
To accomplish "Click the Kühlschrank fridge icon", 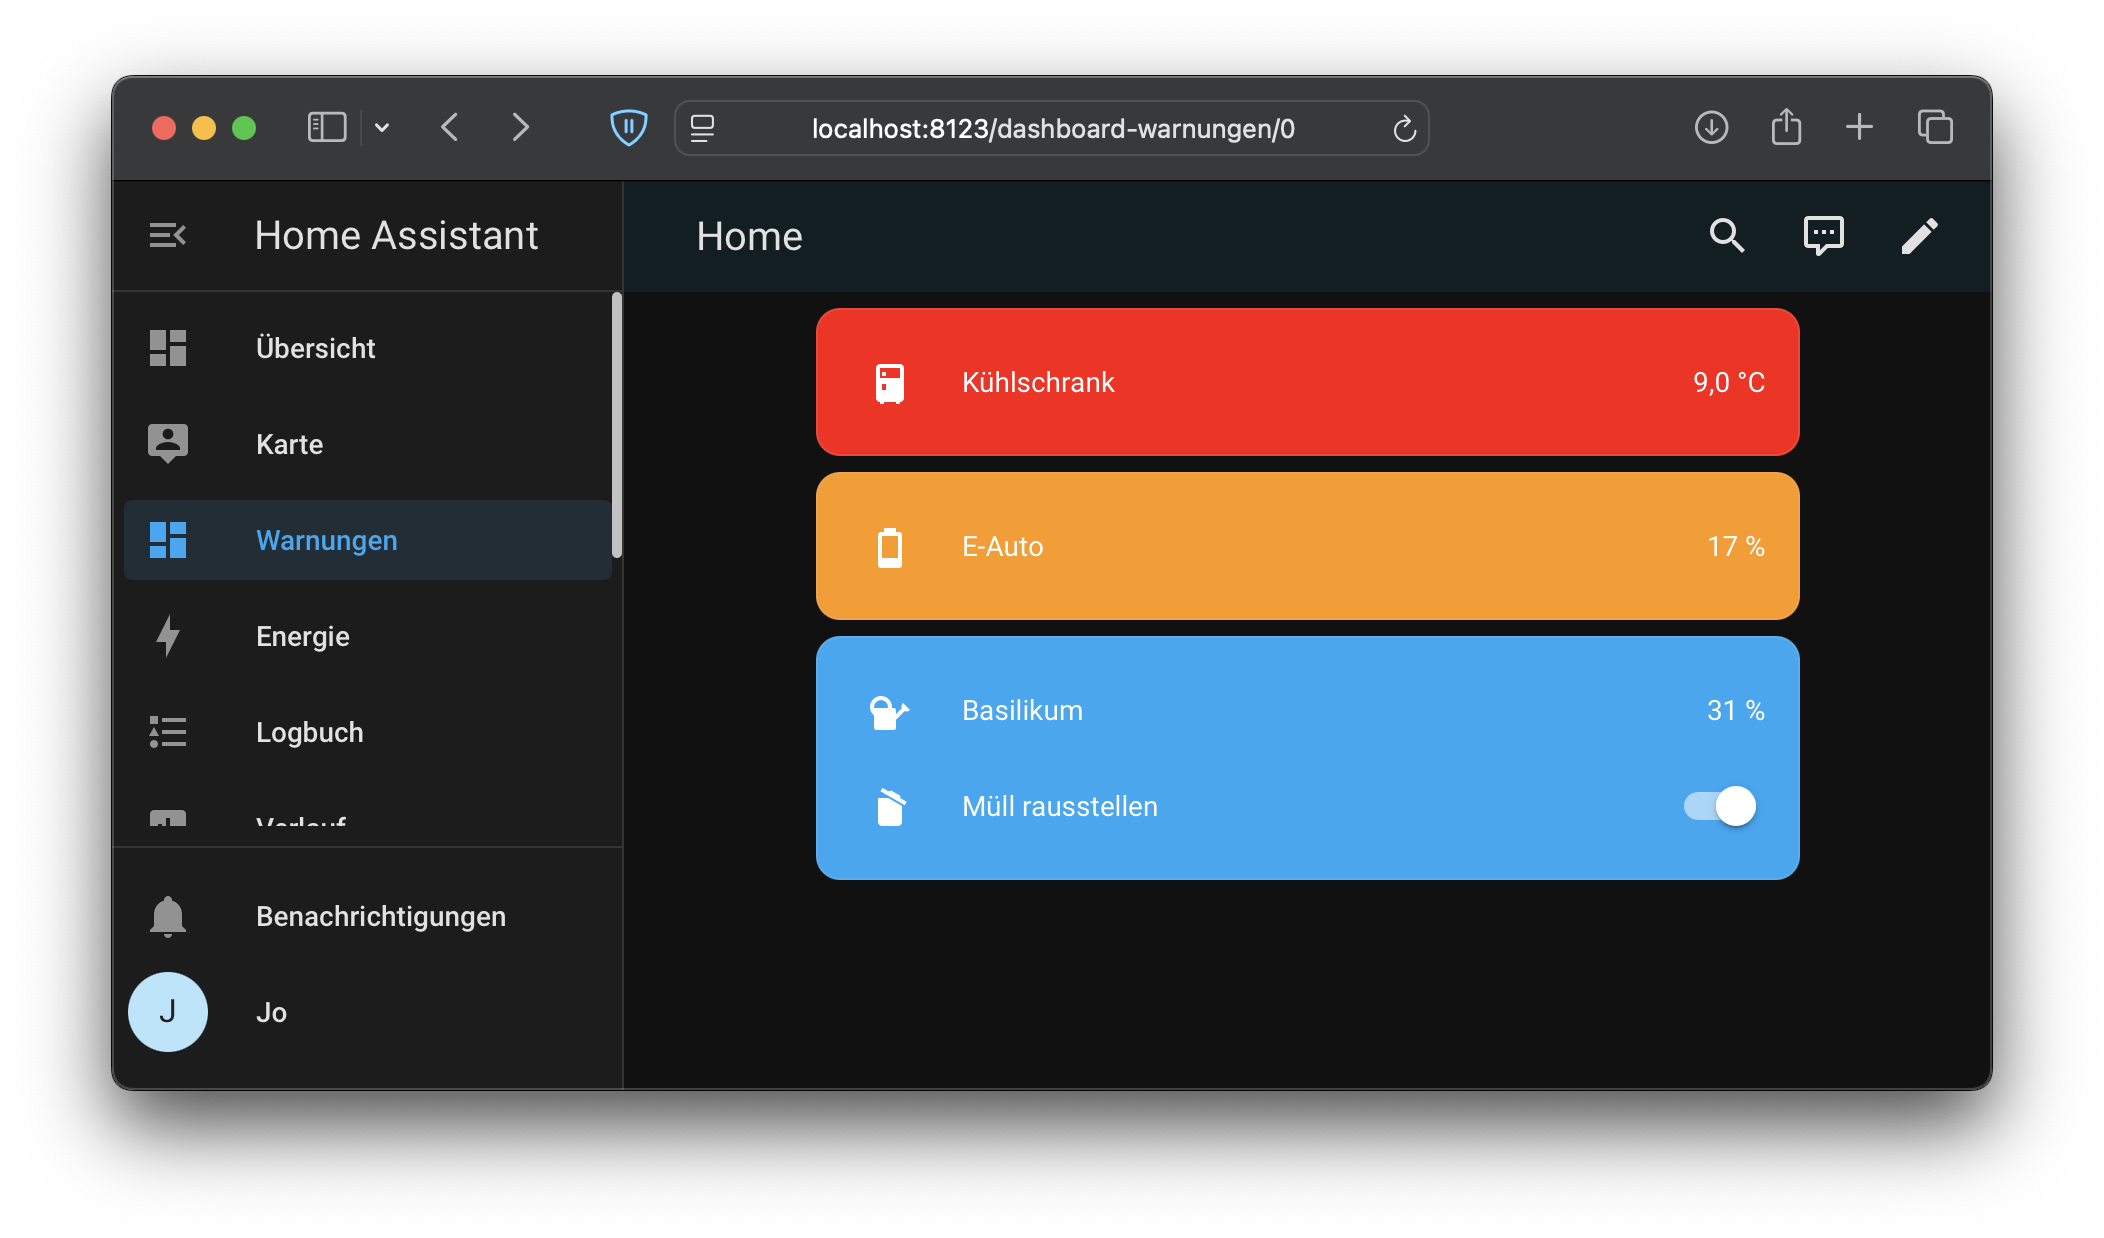I will [889, 383].
